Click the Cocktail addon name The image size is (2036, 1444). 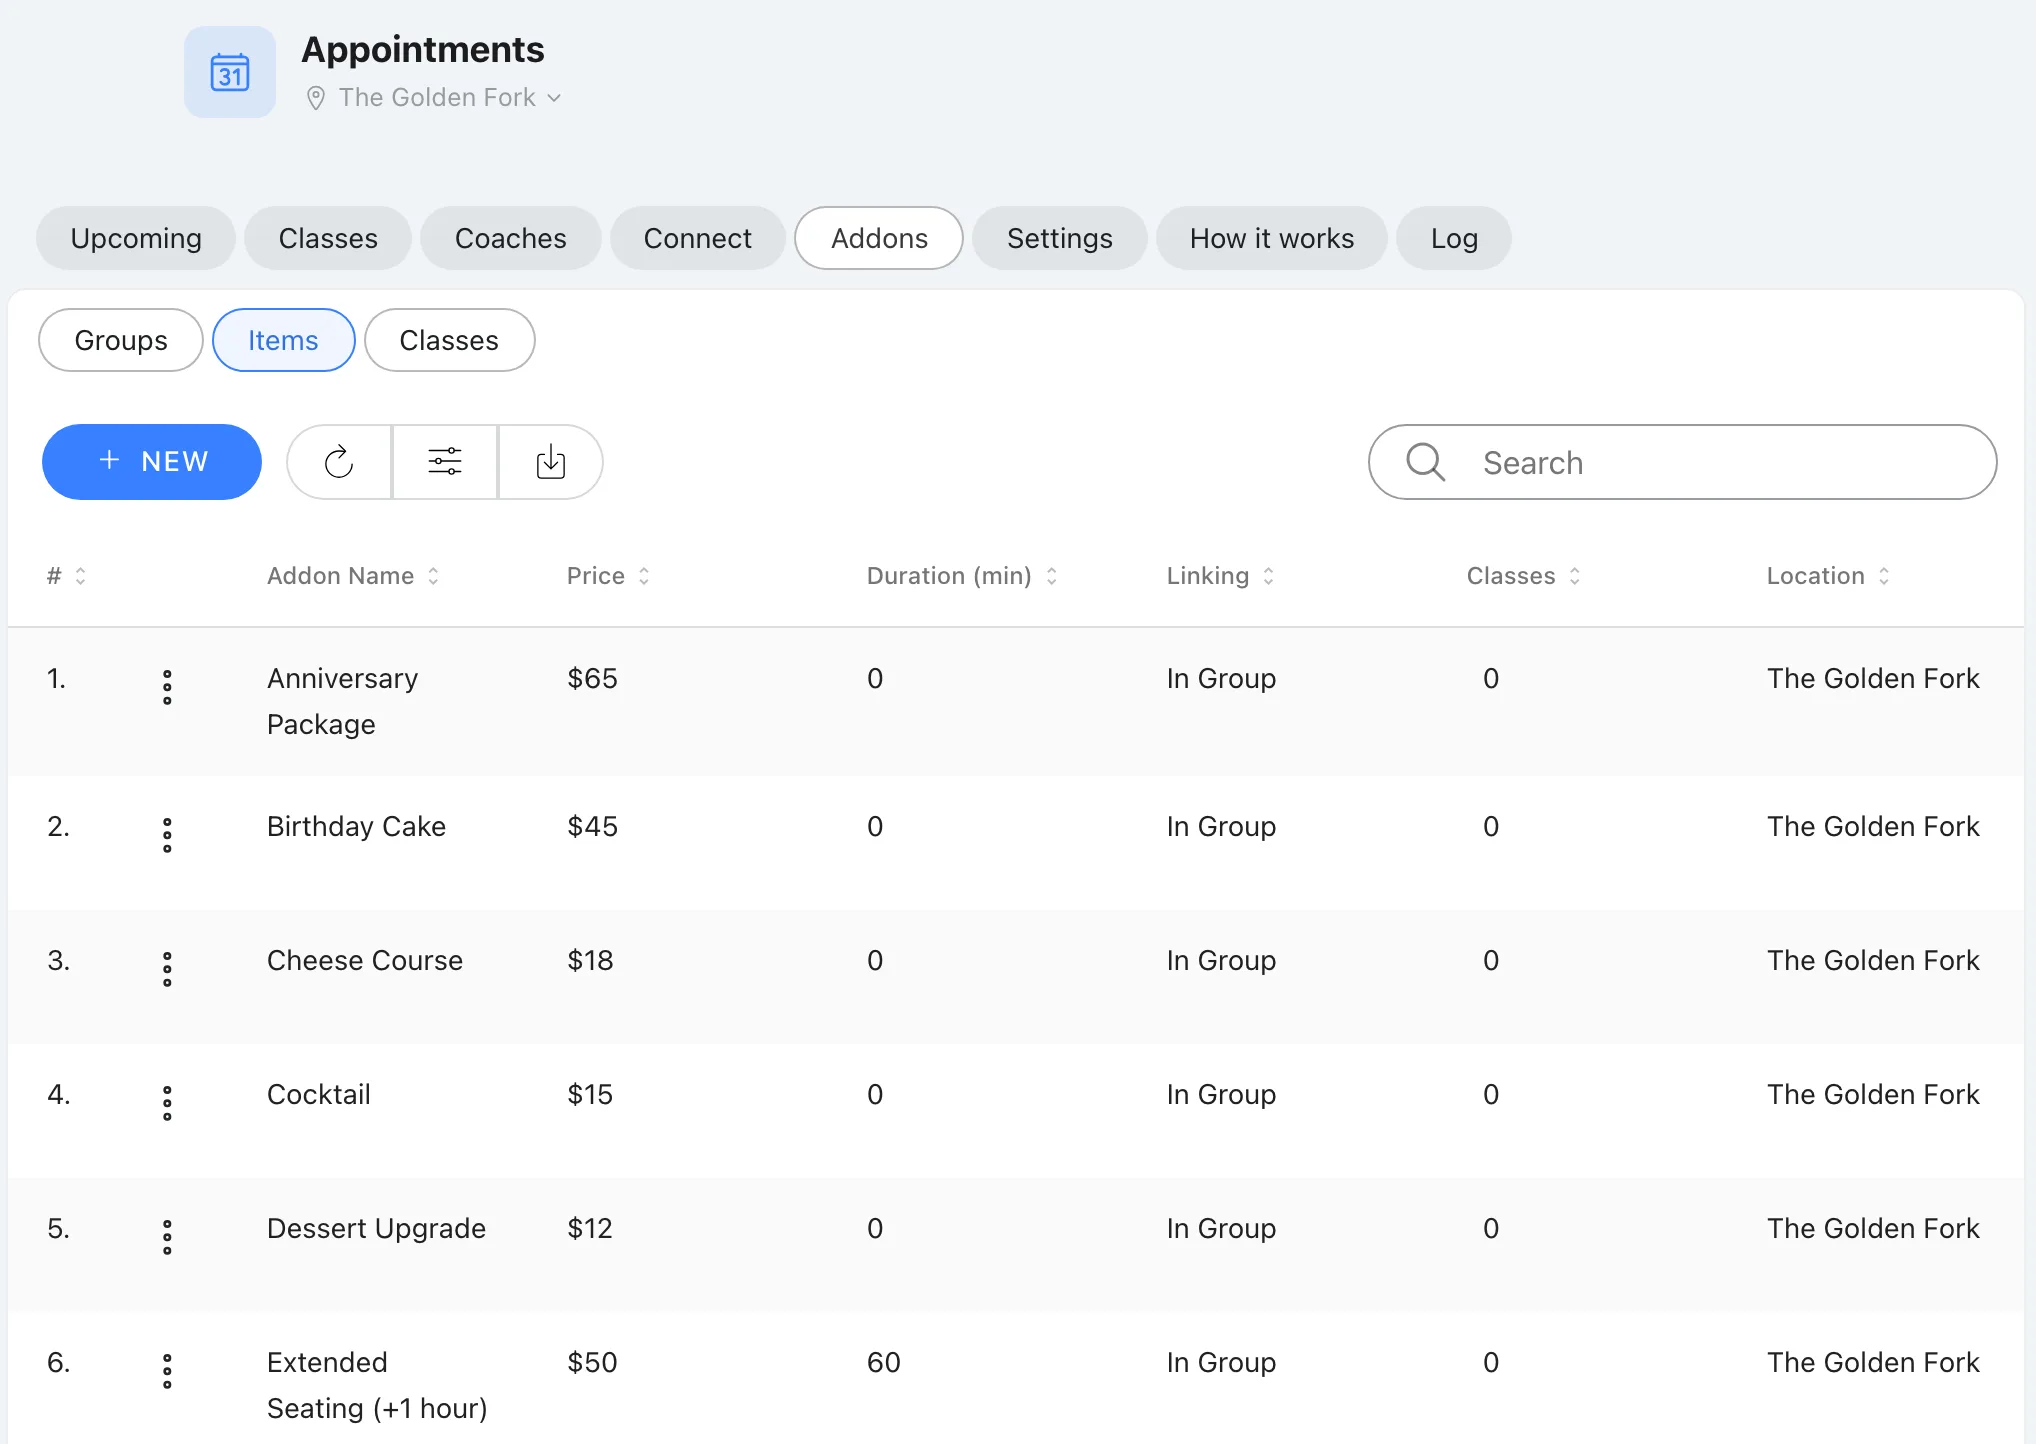[319, 1094]
